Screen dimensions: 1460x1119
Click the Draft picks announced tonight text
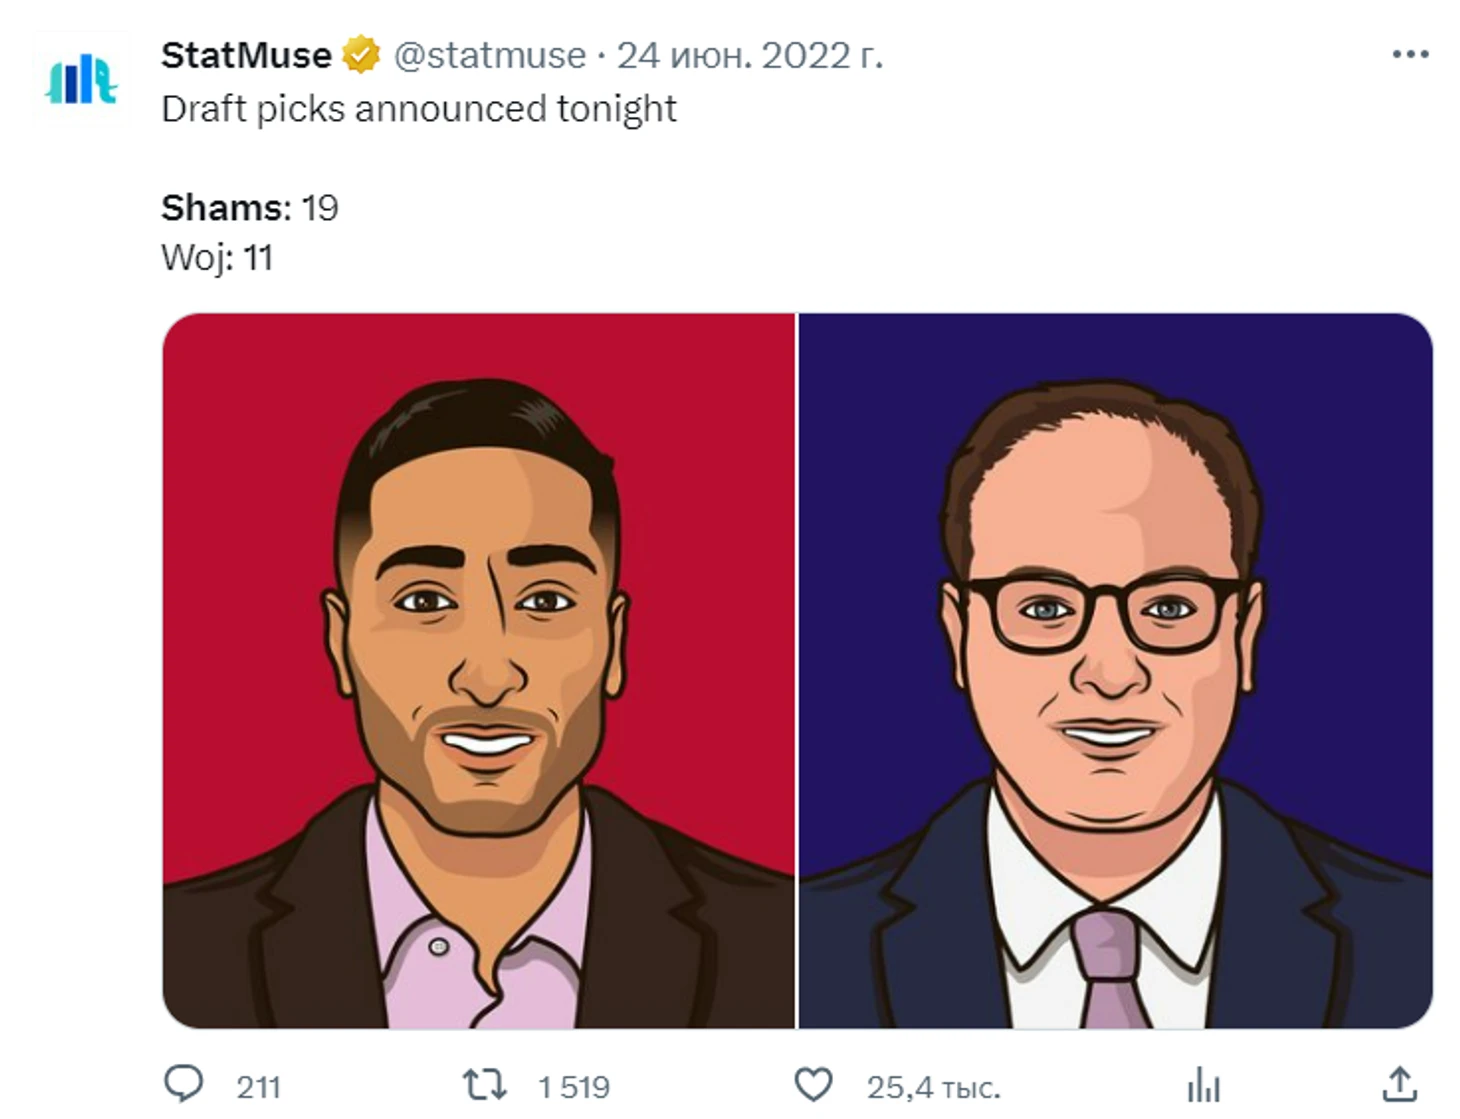[419, 108]
